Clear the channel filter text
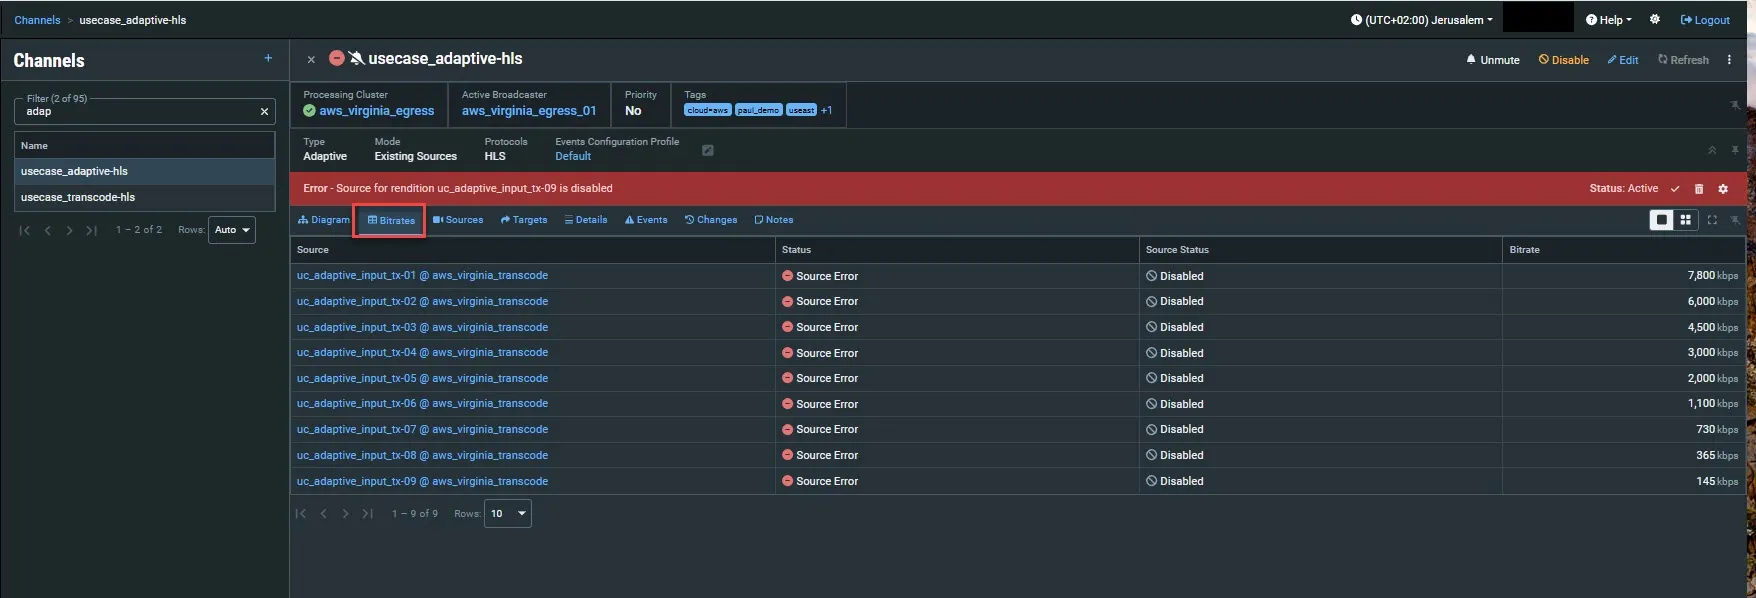The height and width of the screenshot is (598, 1756). click(x=264, y=112)
